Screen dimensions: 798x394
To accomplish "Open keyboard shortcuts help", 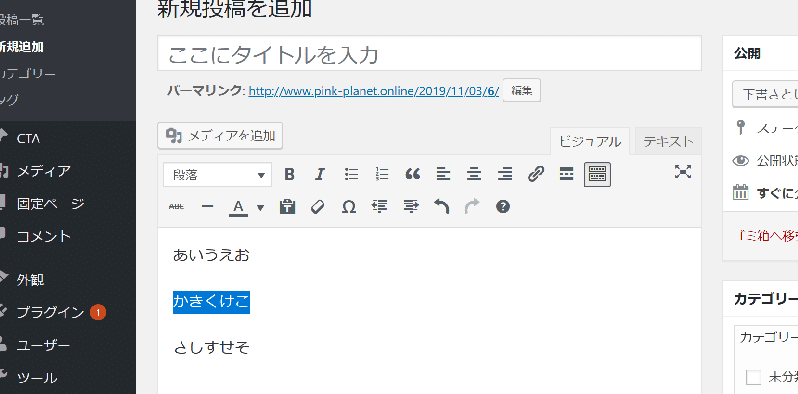I will 503,207.
